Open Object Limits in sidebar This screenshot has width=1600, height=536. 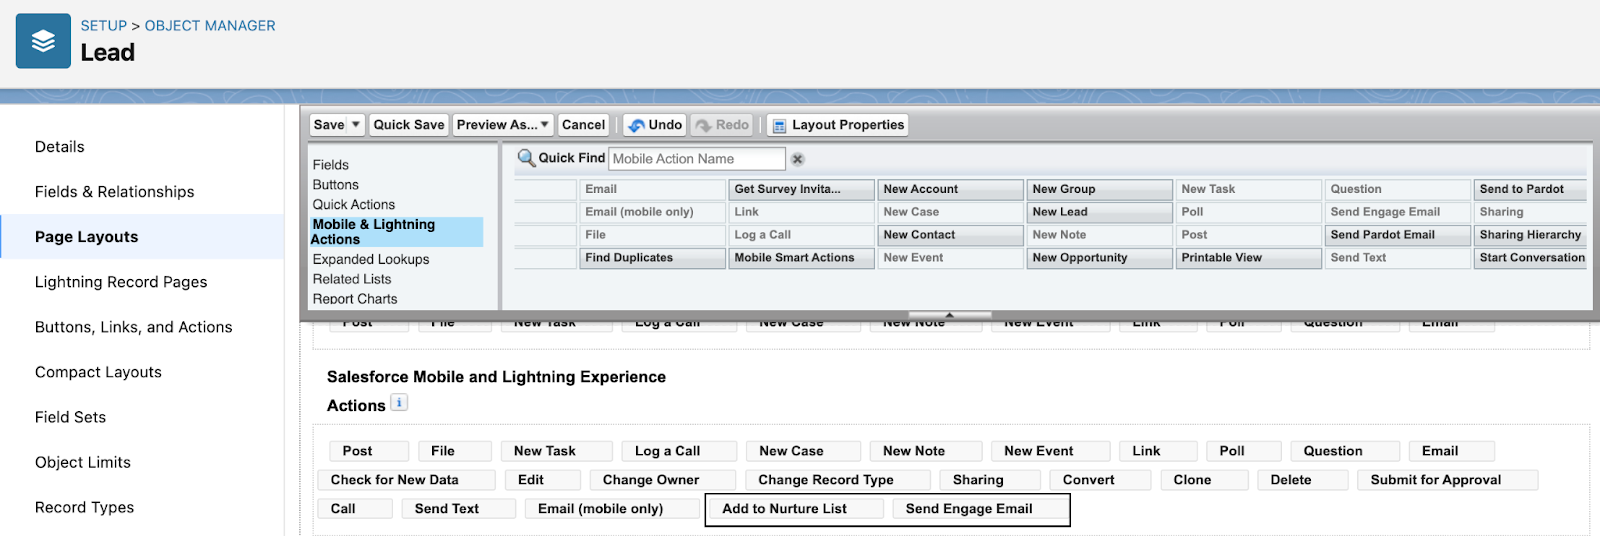click(83, 462)
